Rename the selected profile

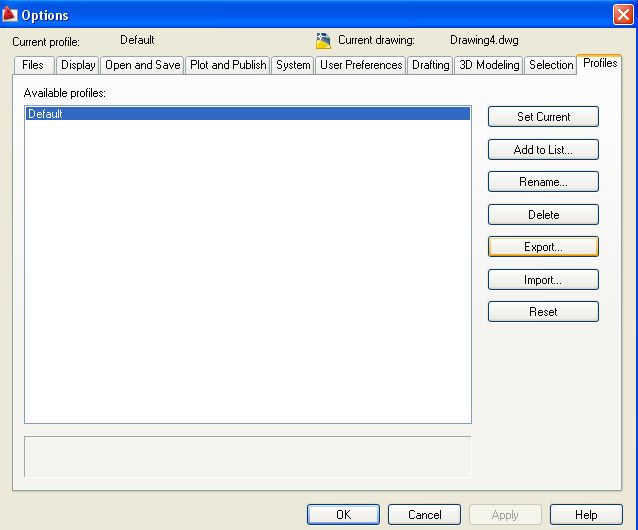point(543,182)
